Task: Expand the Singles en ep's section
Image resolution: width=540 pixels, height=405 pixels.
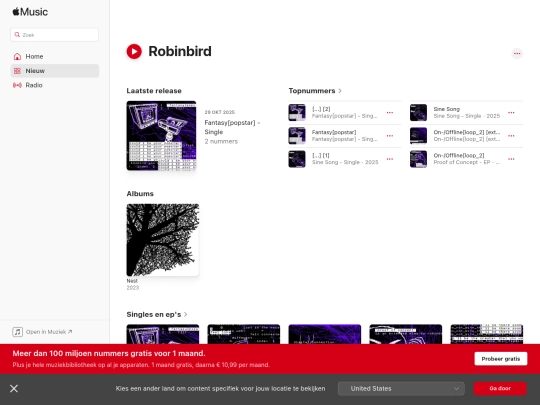Action: tap(157, 314)
